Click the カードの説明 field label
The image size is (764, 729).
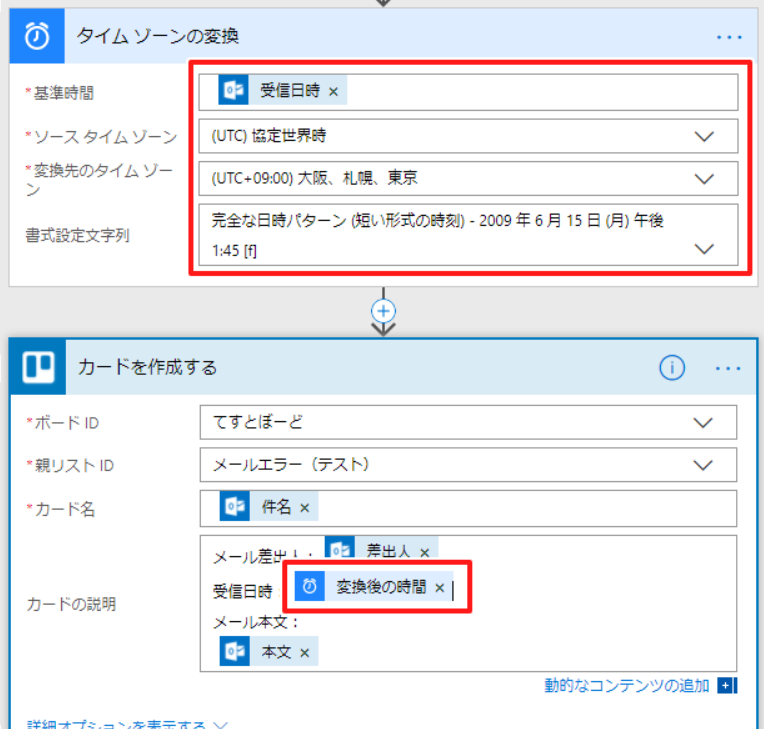coord(71,604)
